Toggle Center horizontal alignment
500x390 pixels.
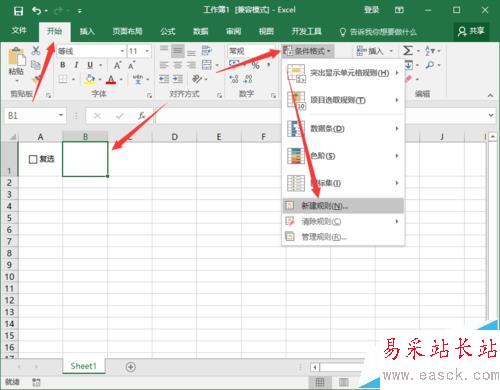point(178,65)
